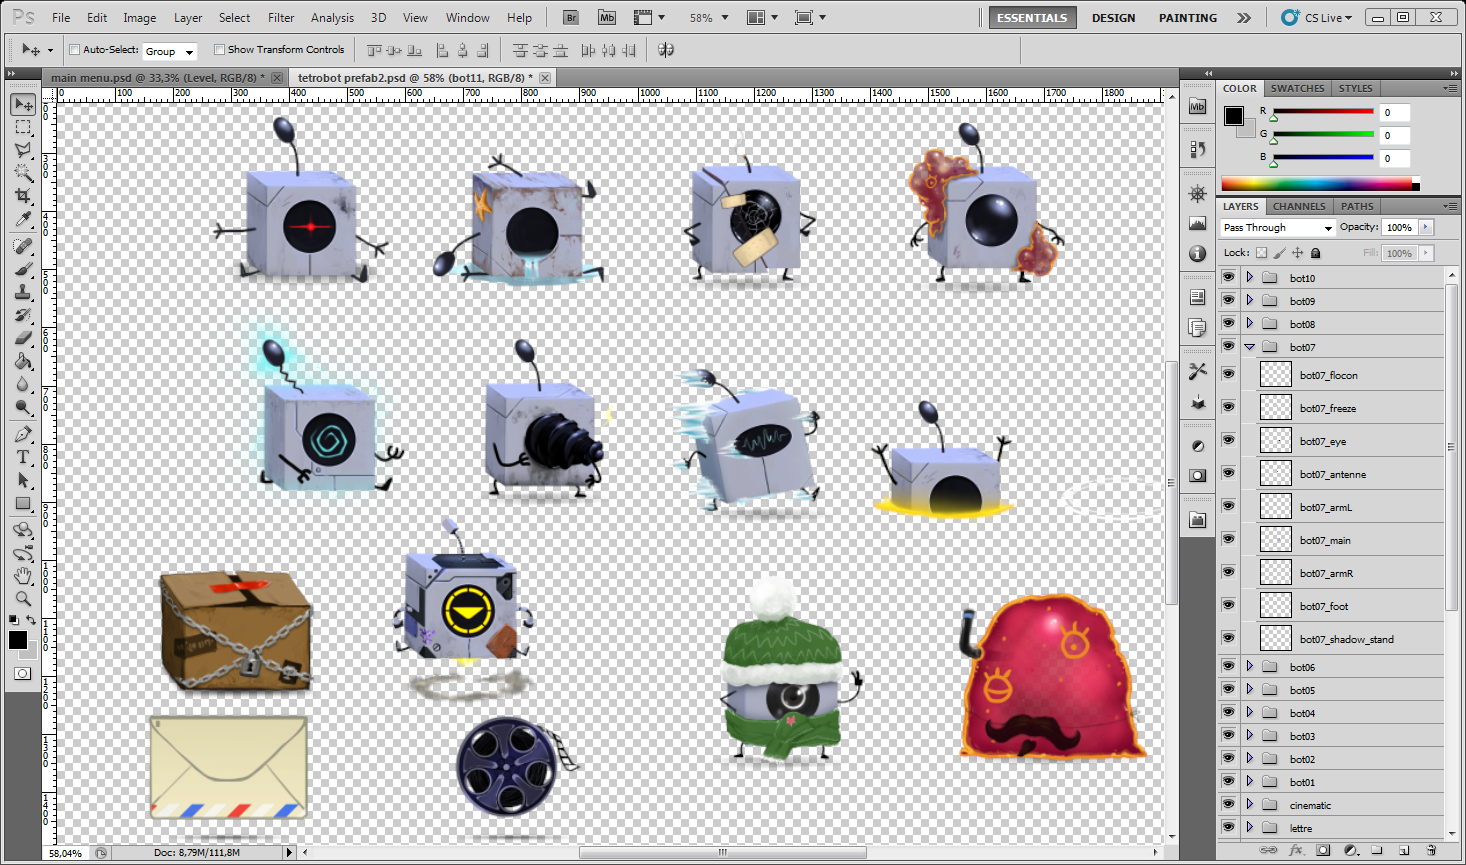The width and height of the screenshot is (1466, 865).
Task: Toggle visibility of bot07_eye layer
Action: click(1228, 440)
